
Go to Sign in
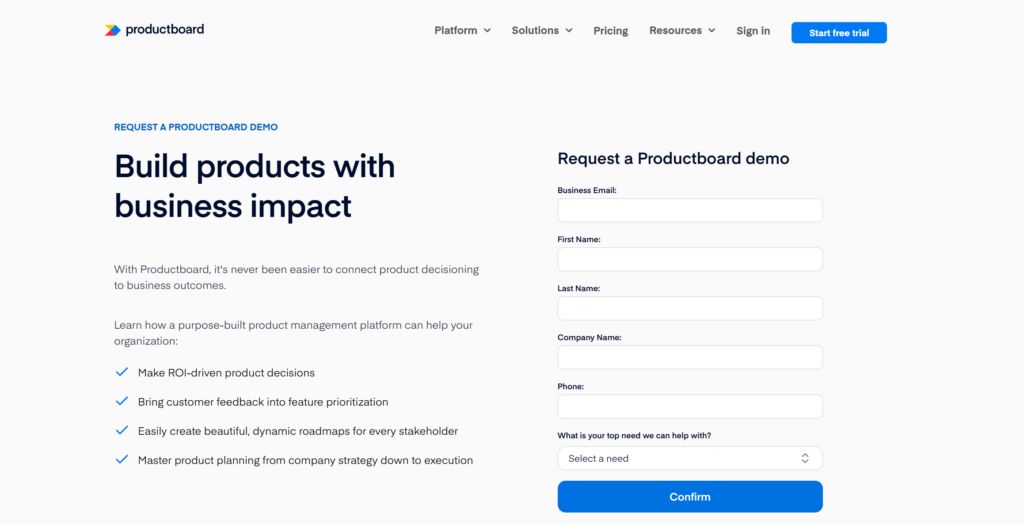(753, 31)
